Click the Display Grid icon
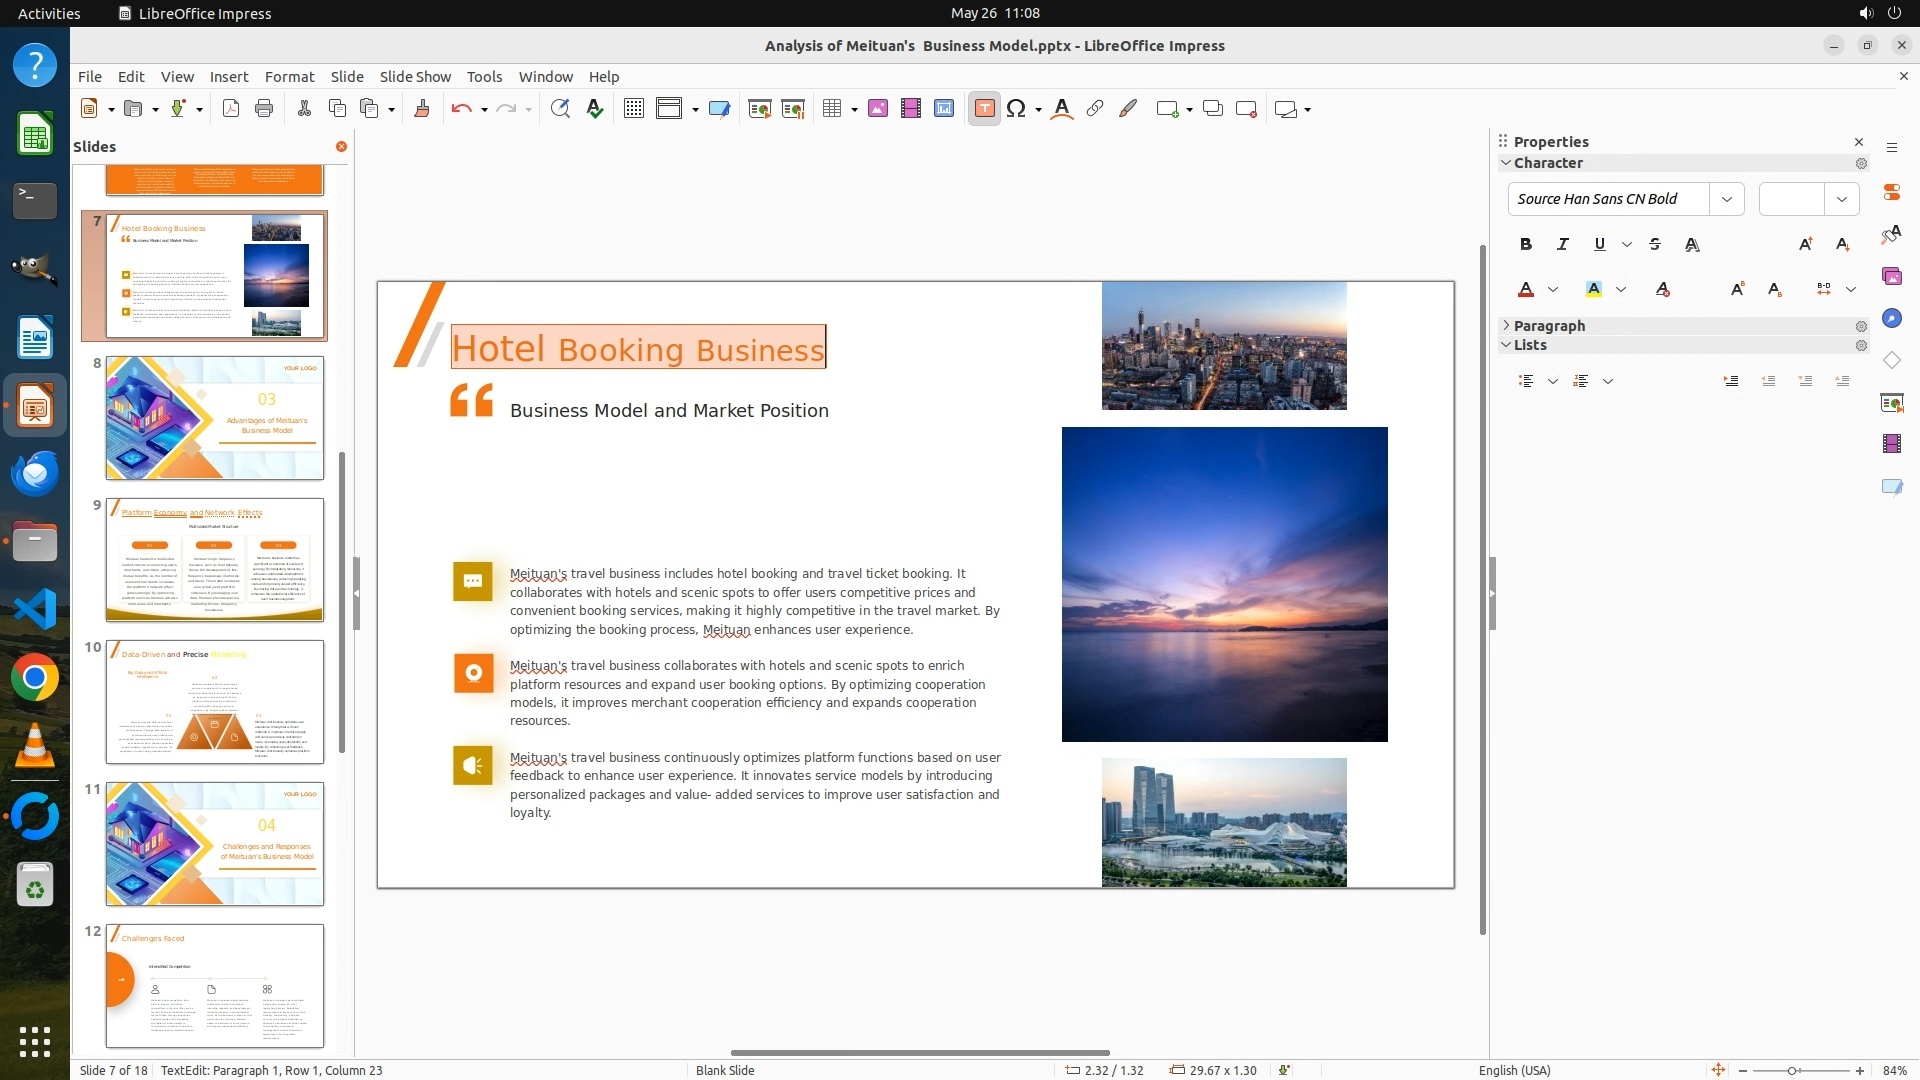1920x1080 pixels. [x=633, y=109]
